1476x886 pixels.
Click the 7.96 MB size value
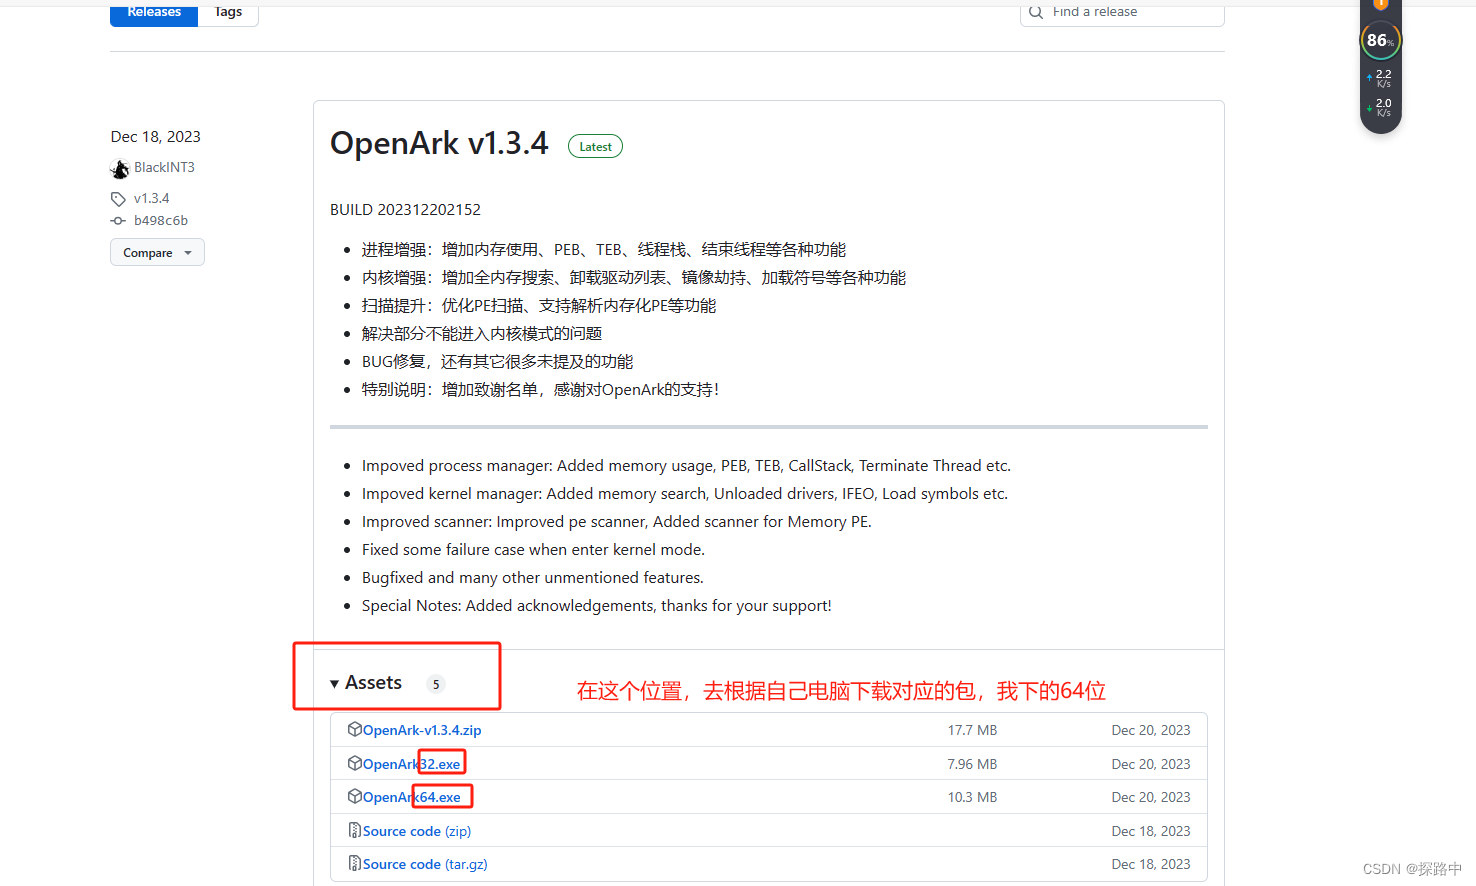coord(972,764)
